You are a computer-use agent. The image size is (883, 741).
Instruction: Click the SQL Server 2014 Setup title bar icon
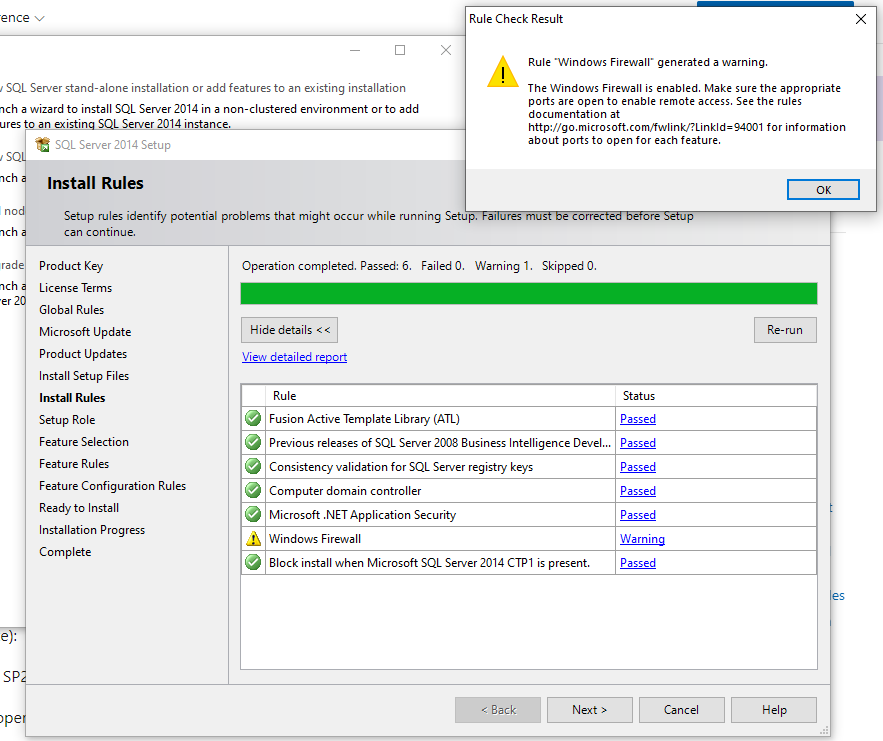tap(41, 145)
